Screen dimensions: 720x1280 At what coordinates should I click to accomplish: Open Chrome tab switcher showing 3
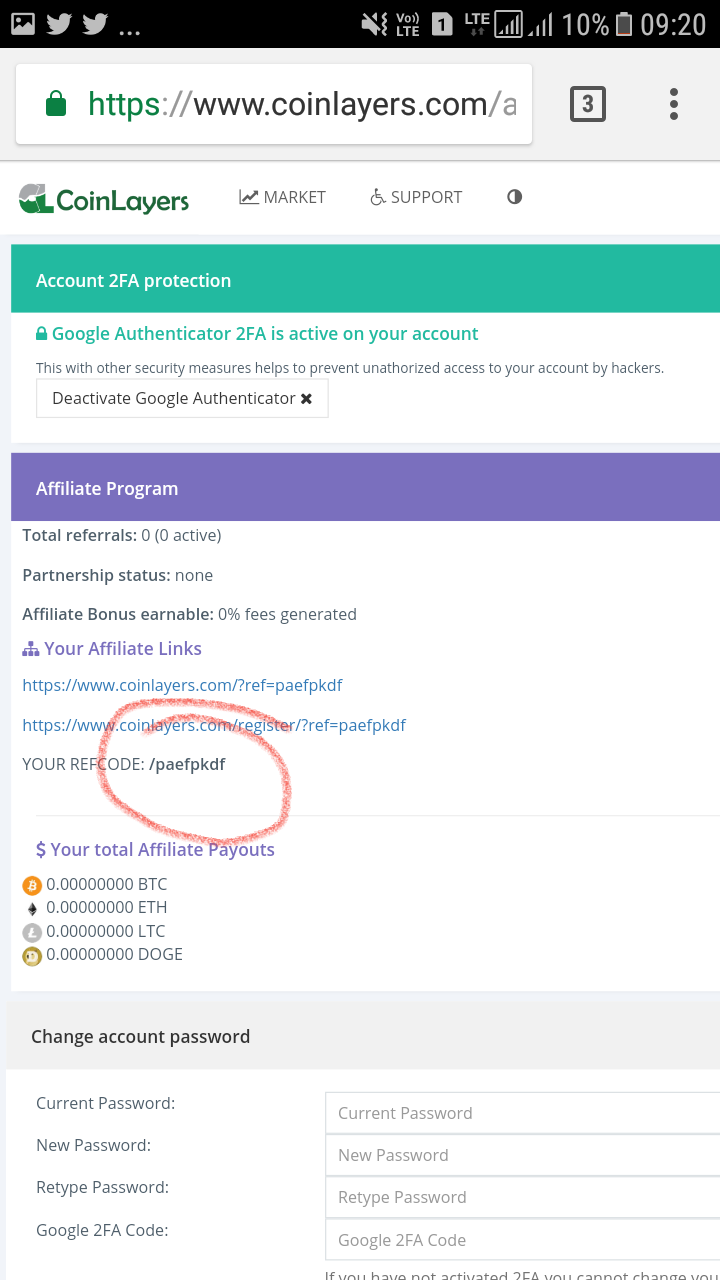[587, 104]
